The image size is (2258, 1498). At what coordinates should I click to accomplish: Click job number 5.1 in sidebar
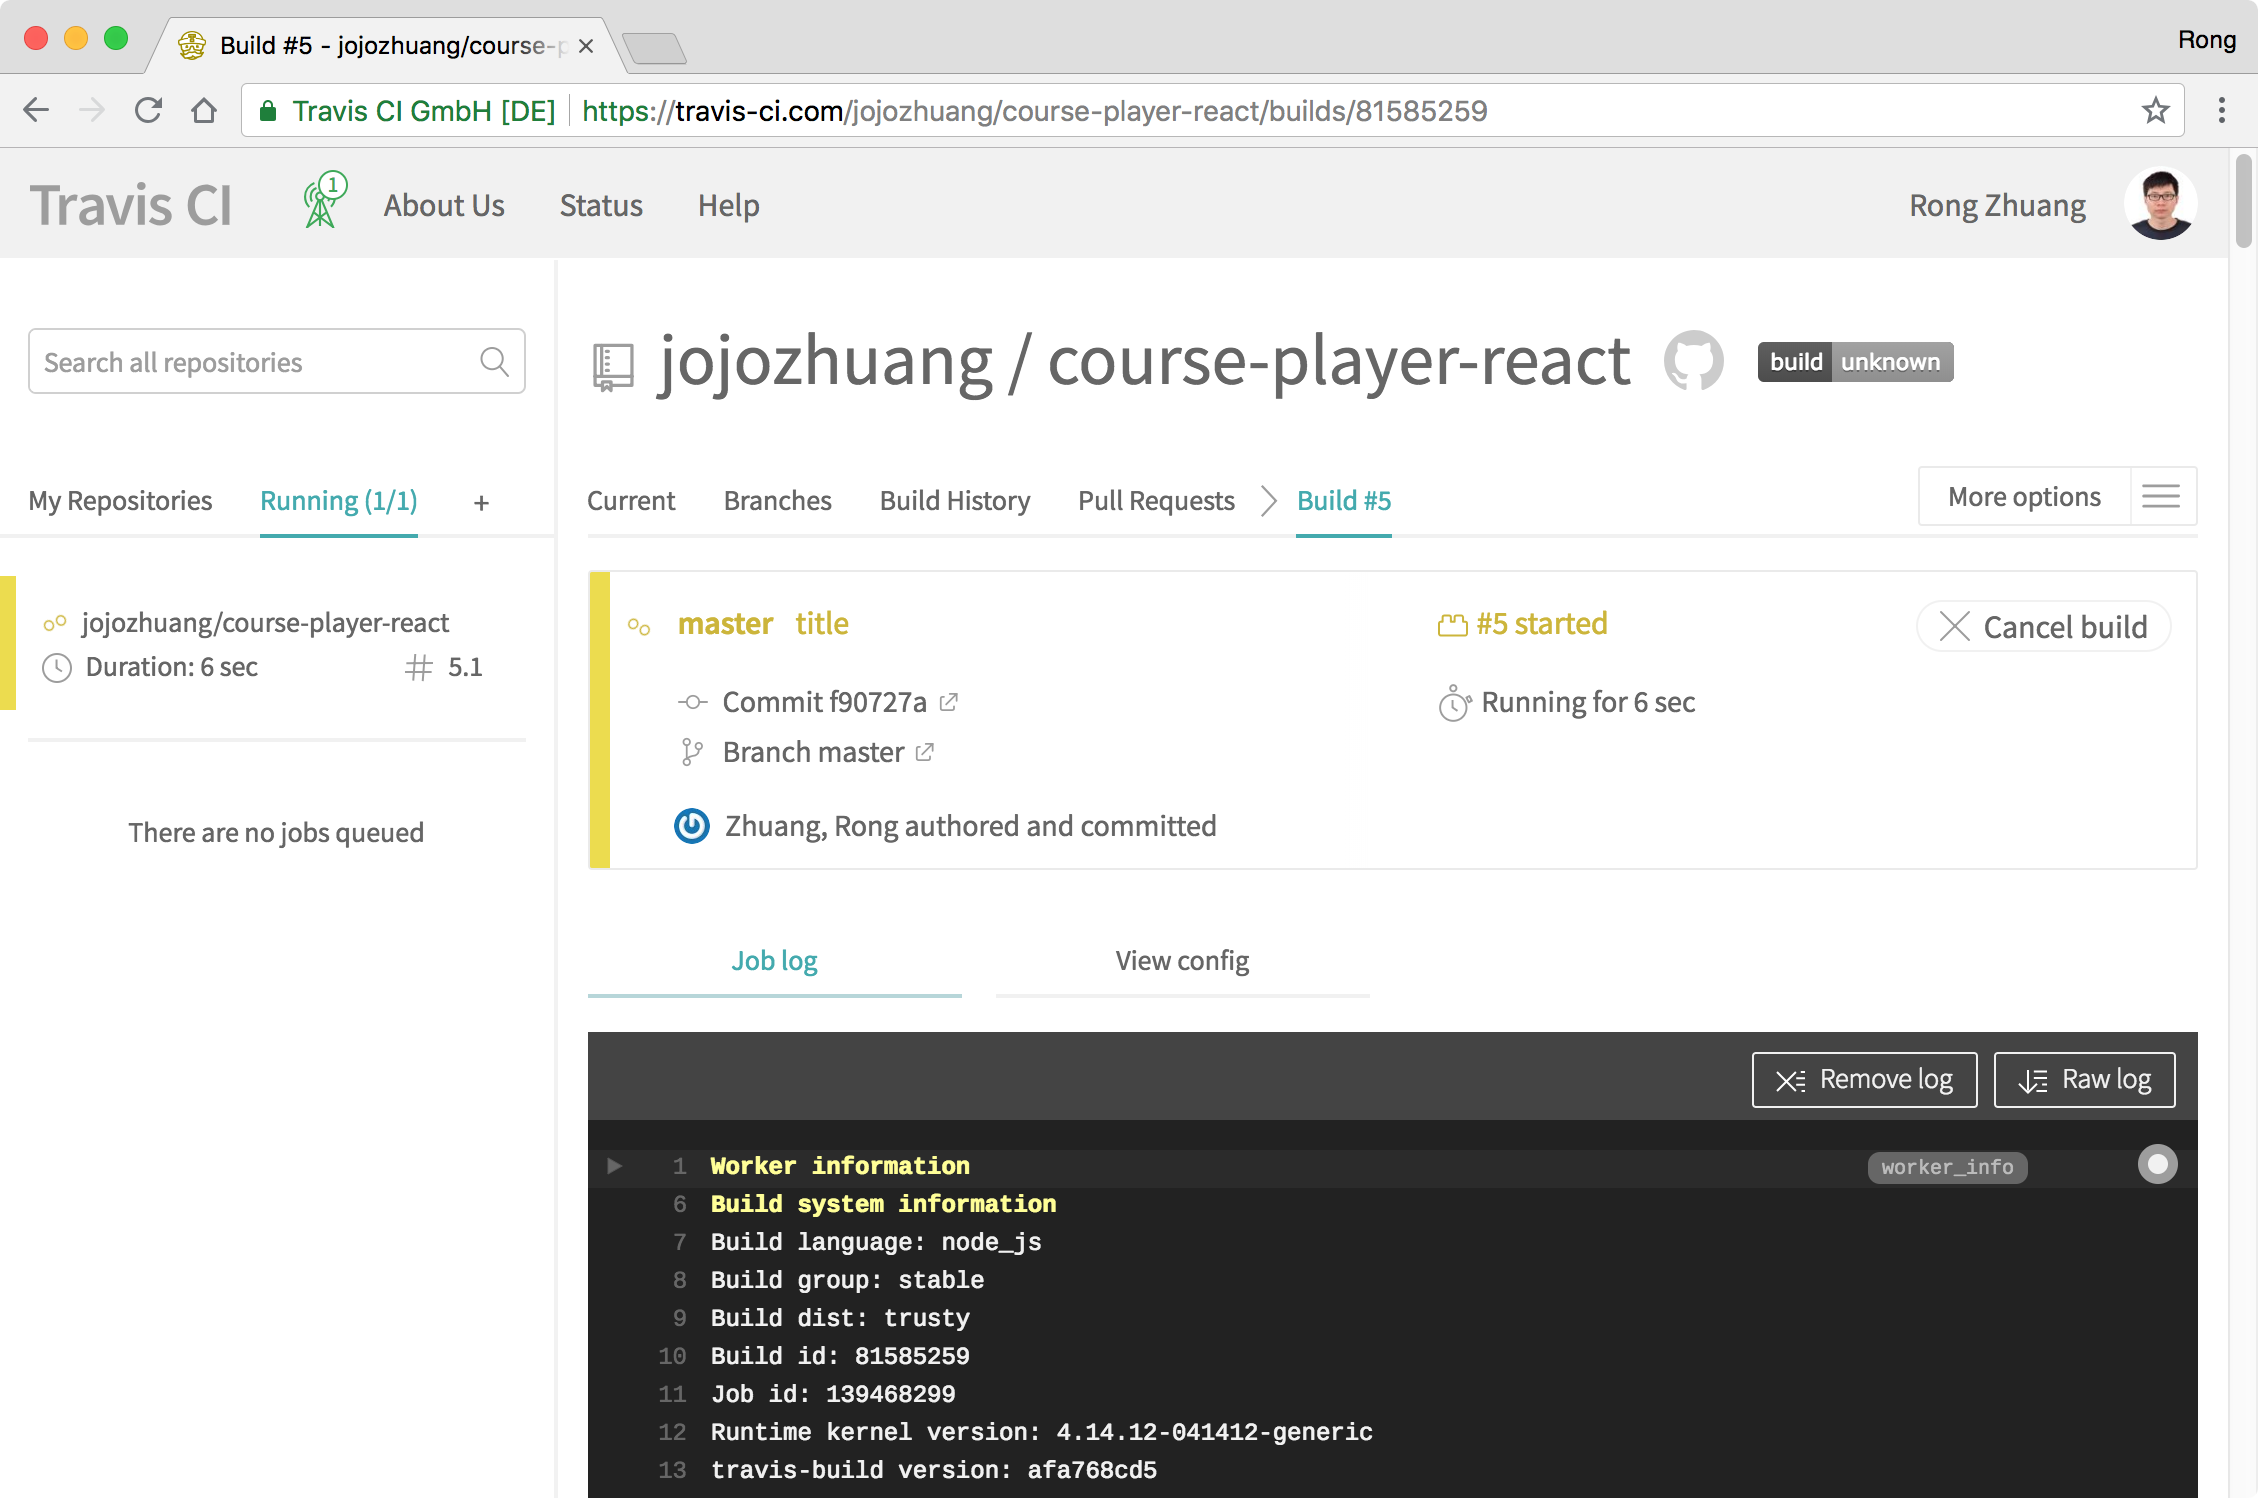click(x=465, y=667)
